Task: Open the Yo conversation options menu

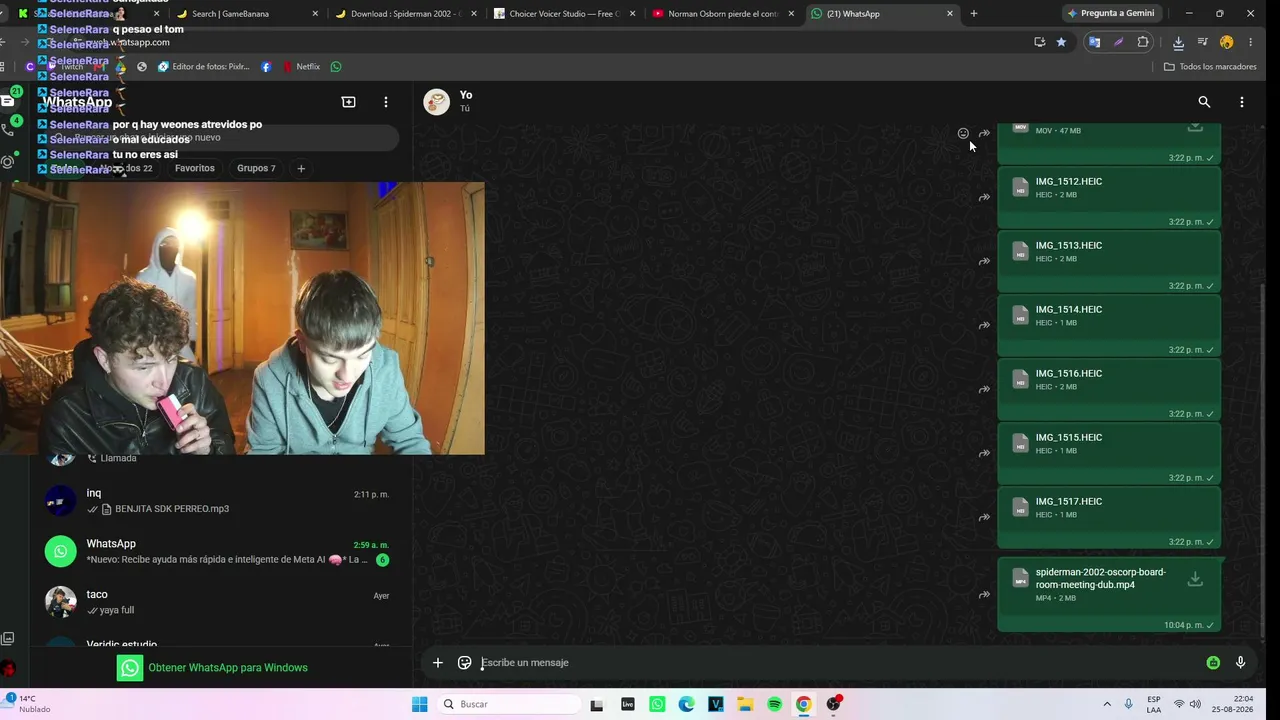Action: 1242,102
